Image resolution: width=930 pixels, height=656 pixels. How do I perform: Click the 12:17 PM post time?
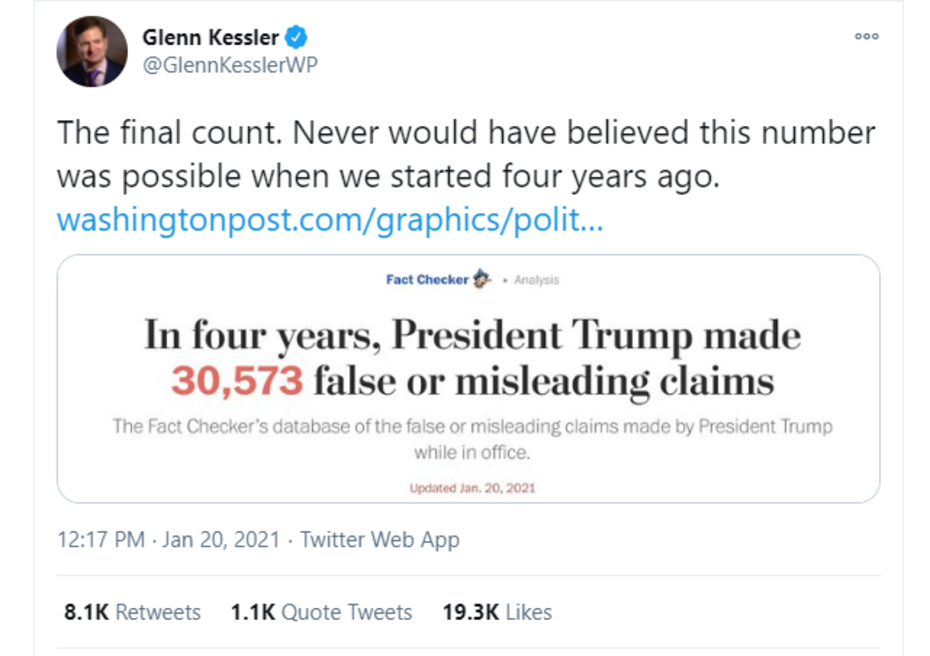[x=100, y=540]
